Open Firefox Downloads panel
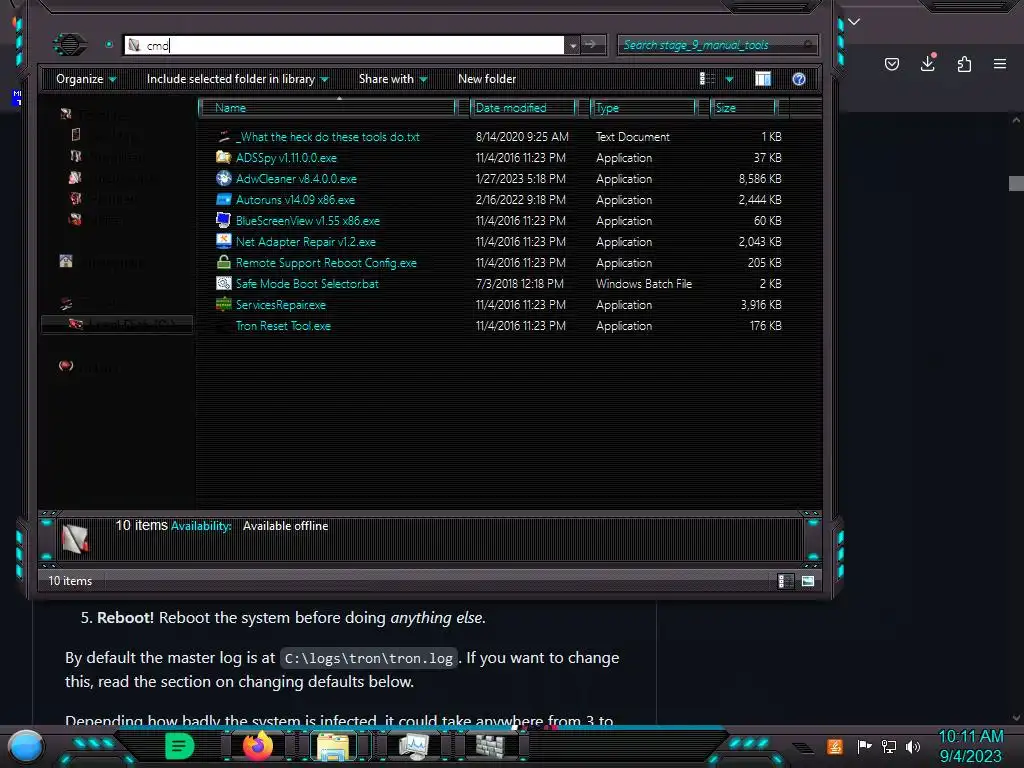The width and height of the screenshot is (1024, 768). 928,63
